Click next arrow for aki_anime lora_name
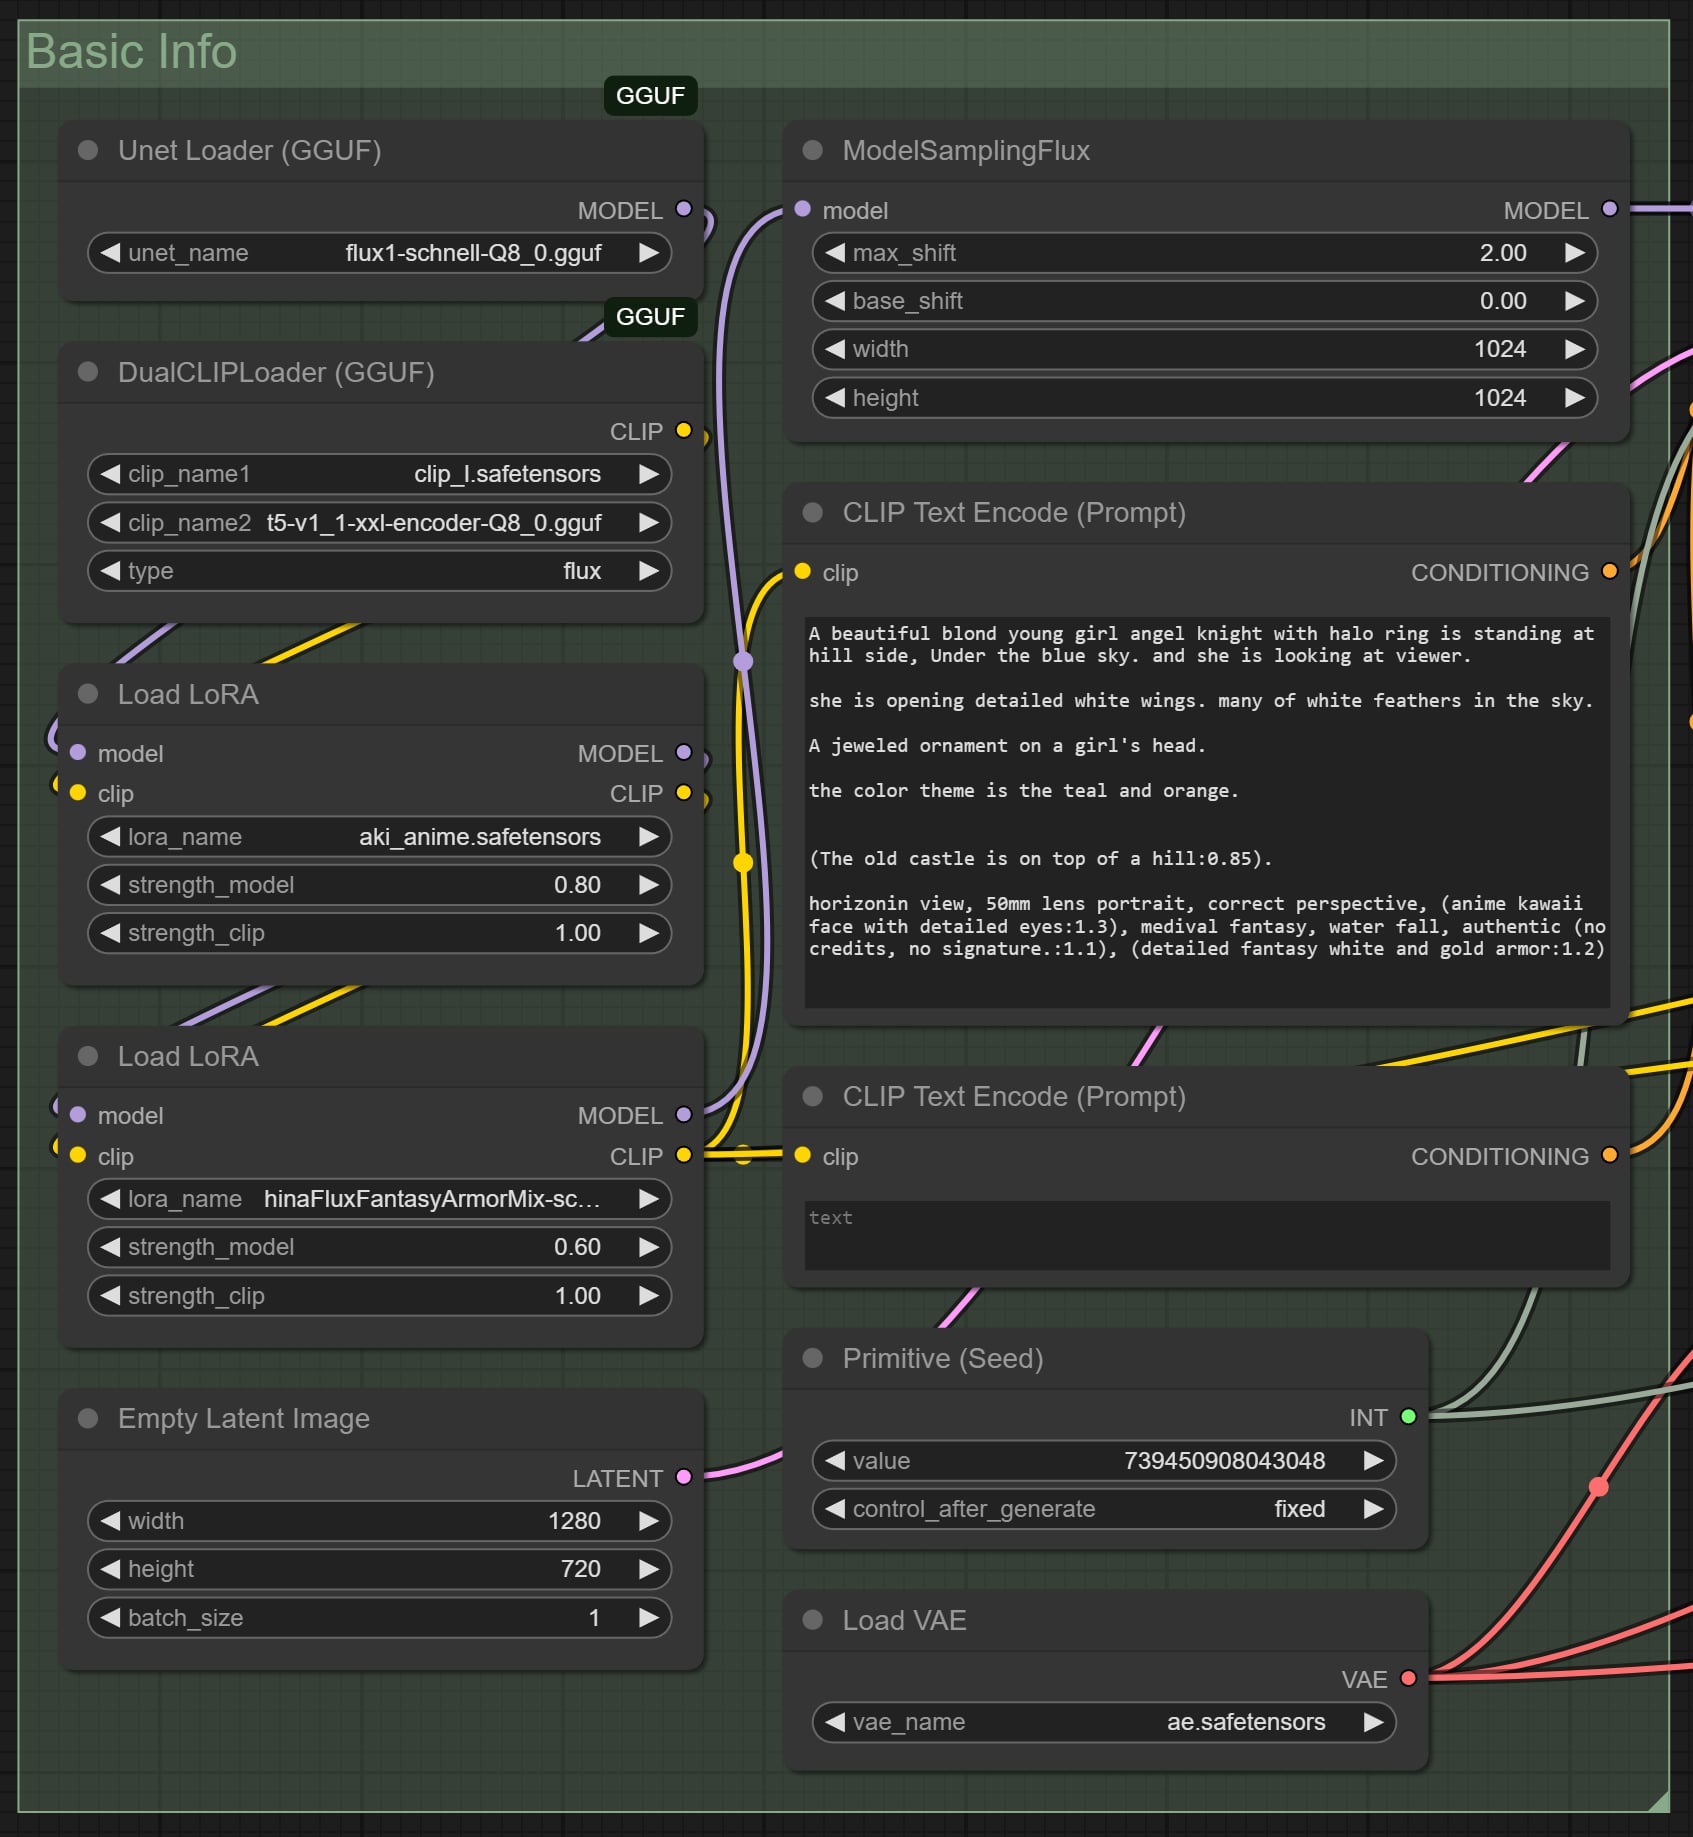The height and width of the screenshot is (1837, 1693). pyautogui.click(x=649, y=837)
